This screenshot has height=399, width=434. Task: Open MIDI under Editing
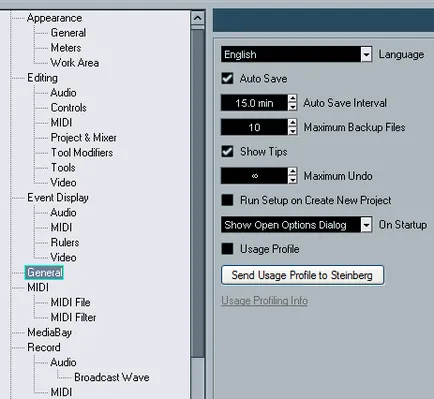click(x=61, y=123)
